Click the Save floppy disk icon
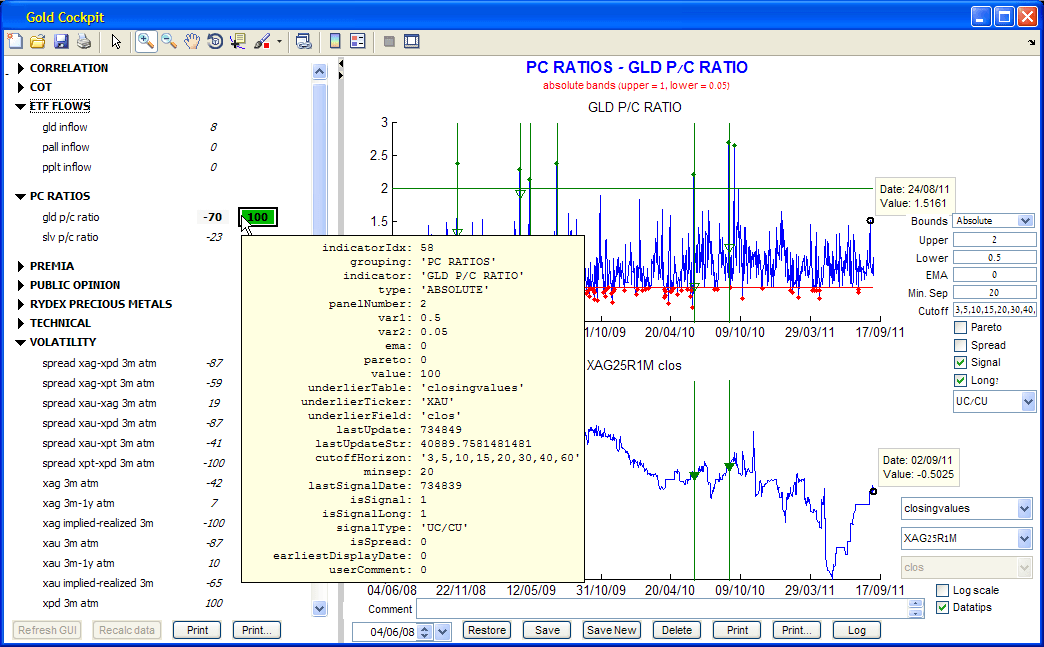Image resolution: width=1044 pixels, height=647 pixels. pyautogui.click(x=61, y=41)
